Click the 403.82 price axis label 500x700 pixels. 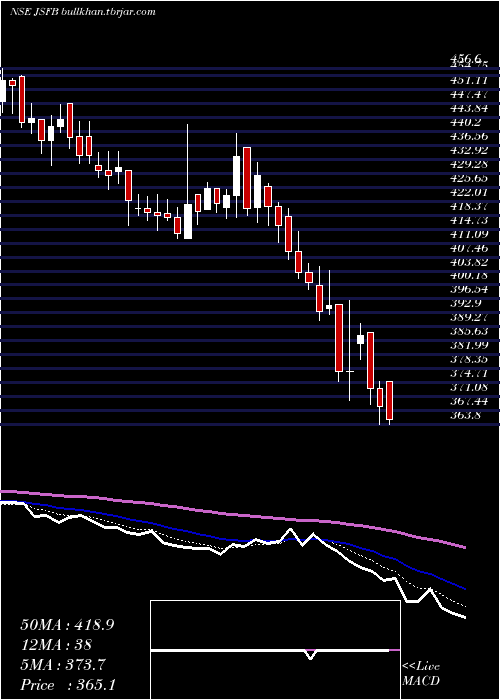[x=469, y=262]
